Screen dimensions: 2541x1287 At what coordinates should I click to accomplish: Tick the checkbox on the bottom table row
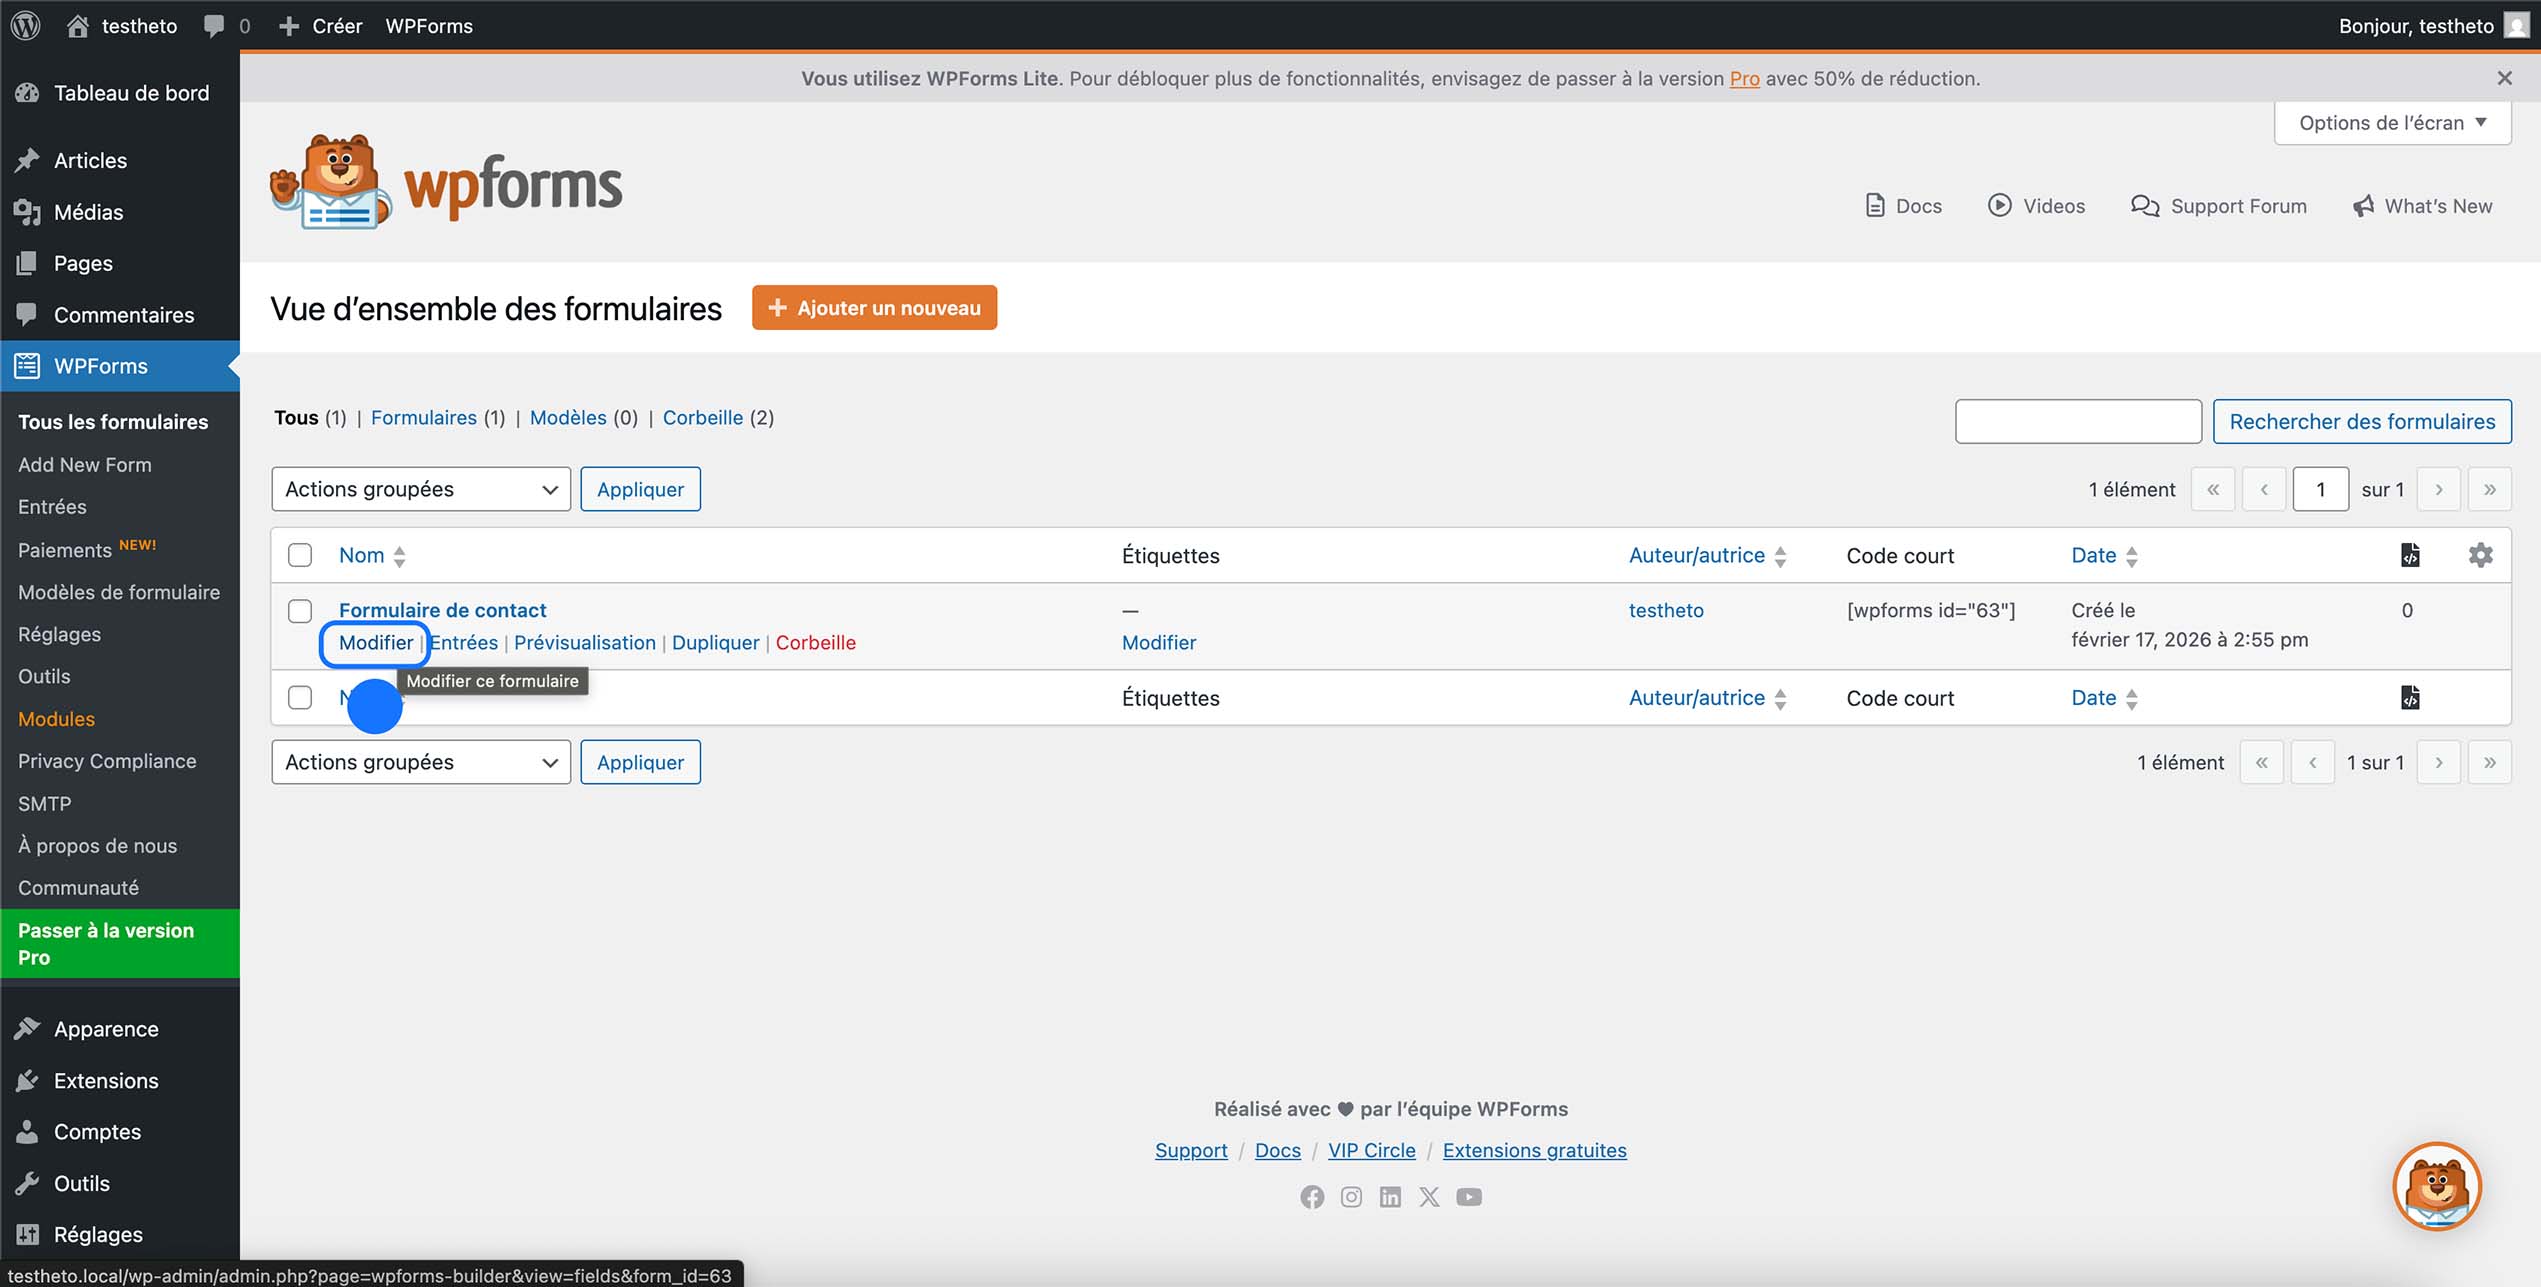coord(299,698)
